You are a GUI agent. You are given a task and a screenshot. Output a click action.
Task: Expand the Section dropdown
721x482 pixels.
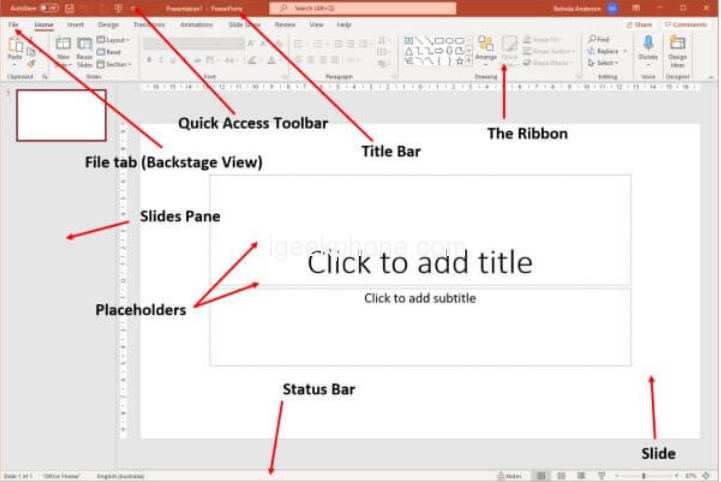click(116, 63)
